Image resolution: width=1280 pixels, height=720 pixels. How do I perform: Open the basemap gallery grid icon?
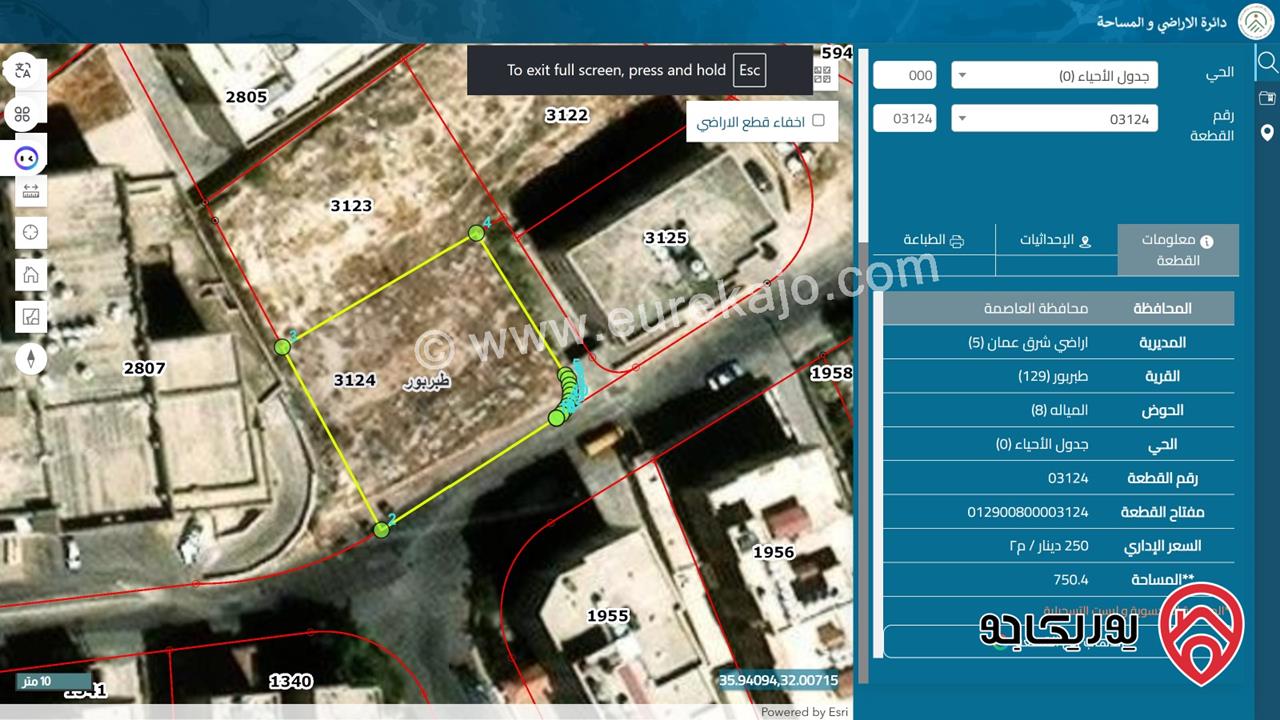point(22,114)
